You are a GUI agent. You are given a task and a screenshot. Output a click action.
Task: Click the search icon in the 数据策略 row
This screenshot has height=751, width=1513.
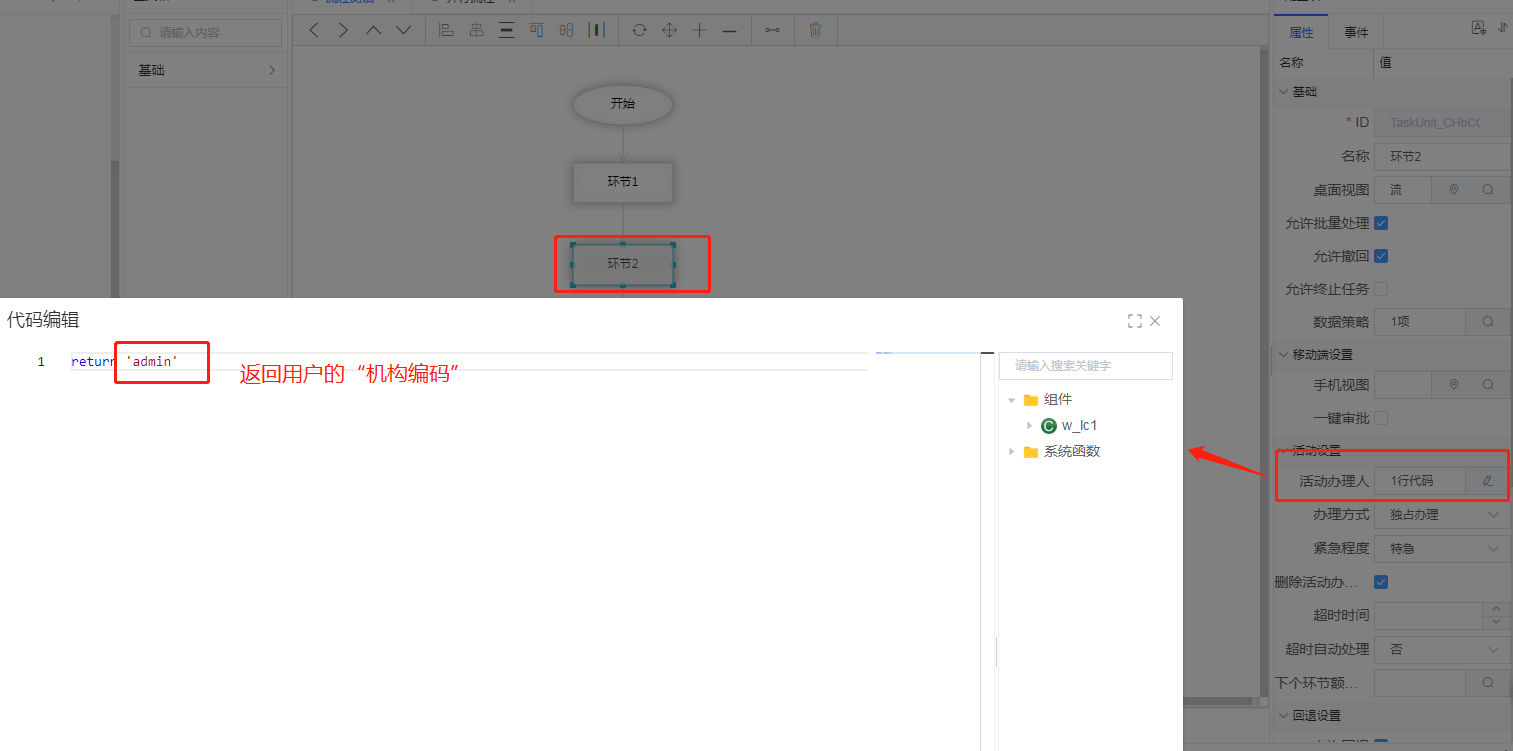[x=1487, y=322]
